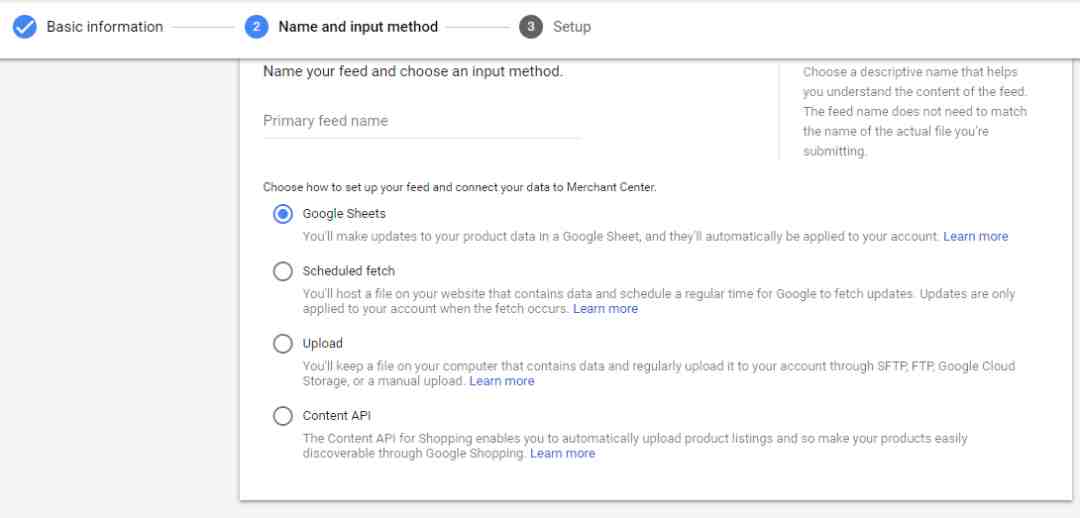Select the Content API radio button
1080x518 pixels.
pos(283,416)
